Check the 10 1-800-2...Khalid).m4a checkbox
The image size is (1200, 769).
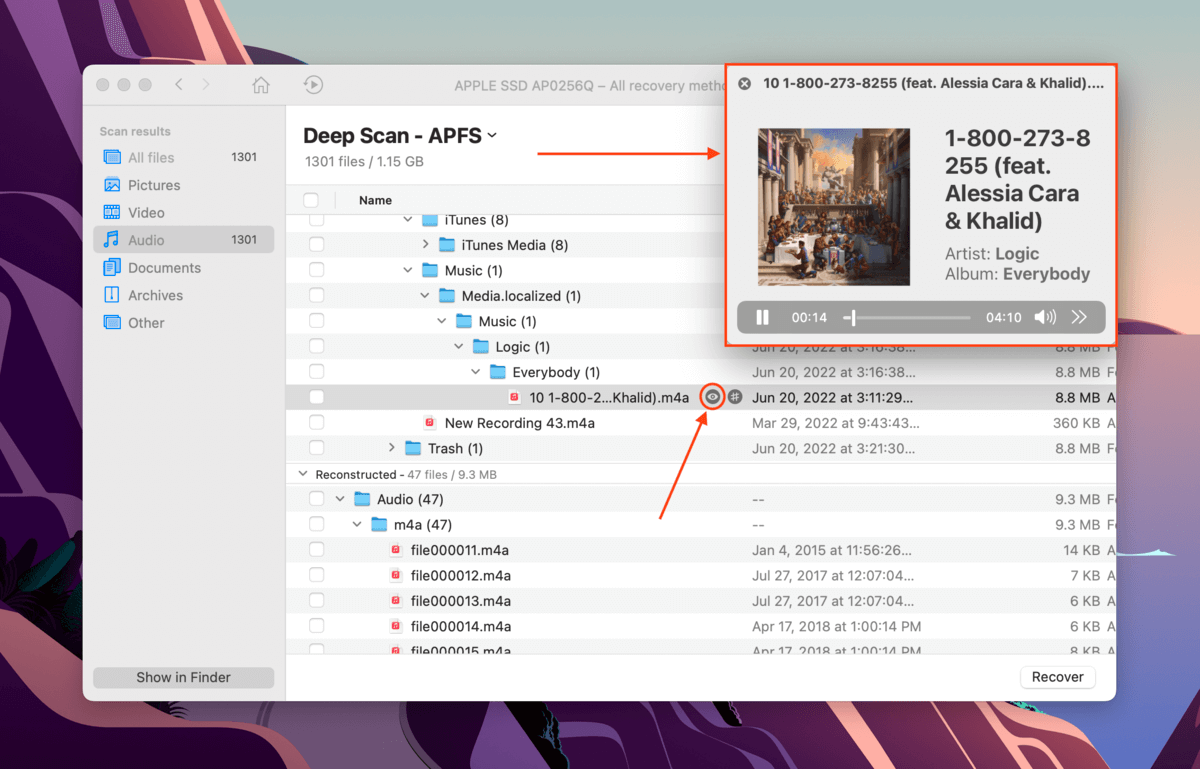click(x=316, y=397)
